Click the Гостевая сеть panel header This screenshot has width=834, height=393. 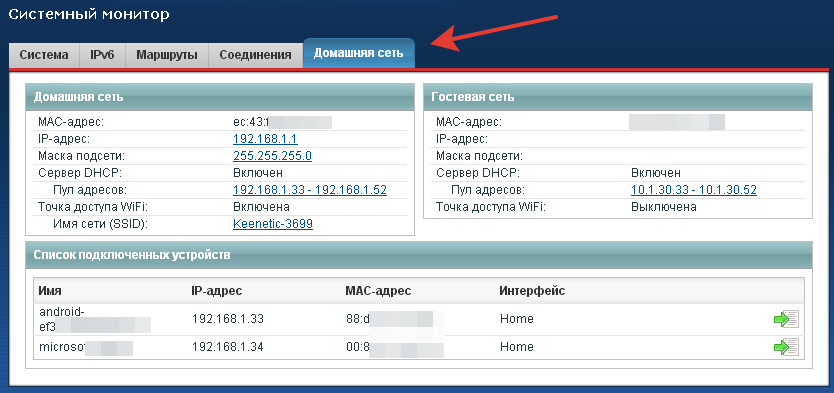coord(618,97)
